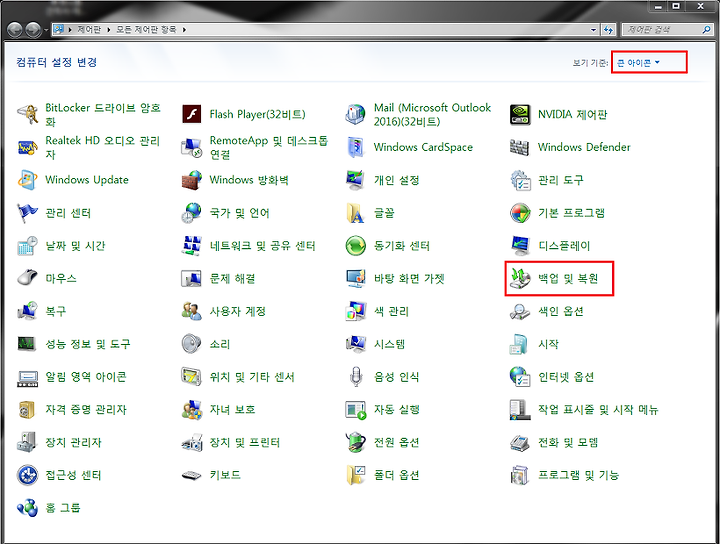Click the 개인 설정 icon
Screen dimensions: 720x544
tap(355, 180)
